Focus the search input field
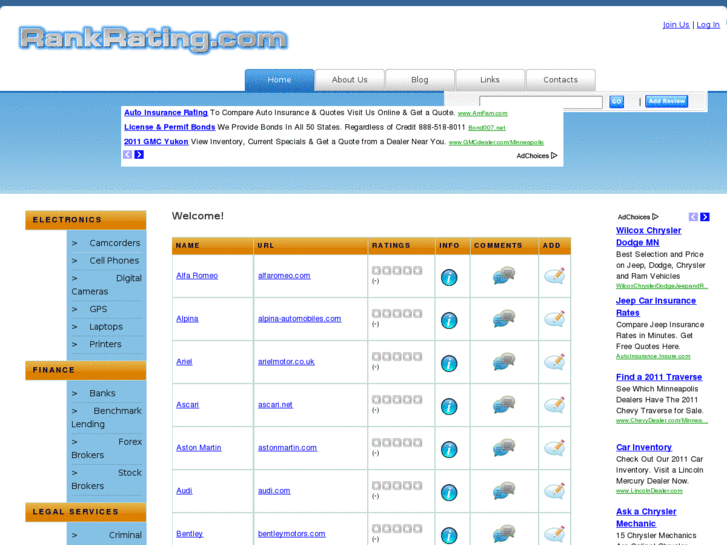The height and width of the screenshot is (545, 727). tap(541, 102)
